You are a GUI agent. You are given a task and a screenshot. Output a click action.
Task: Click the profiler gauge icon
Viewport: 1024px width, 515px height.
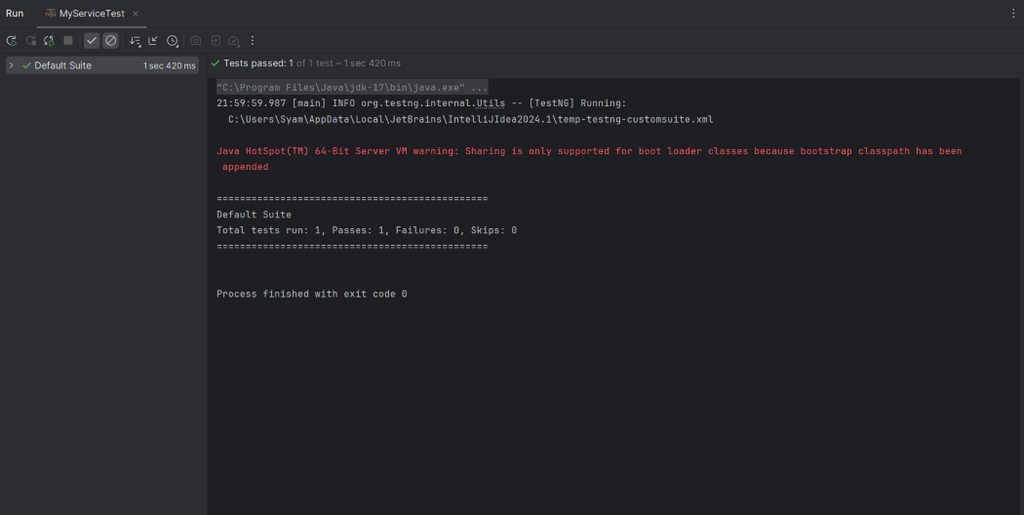(x=233, y=41)
